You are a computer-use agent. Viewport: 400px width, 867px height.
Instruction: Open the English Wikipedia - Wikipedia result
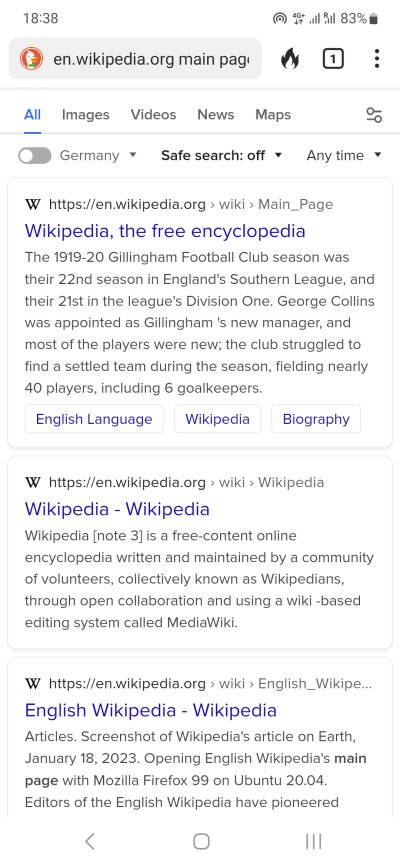150,710
